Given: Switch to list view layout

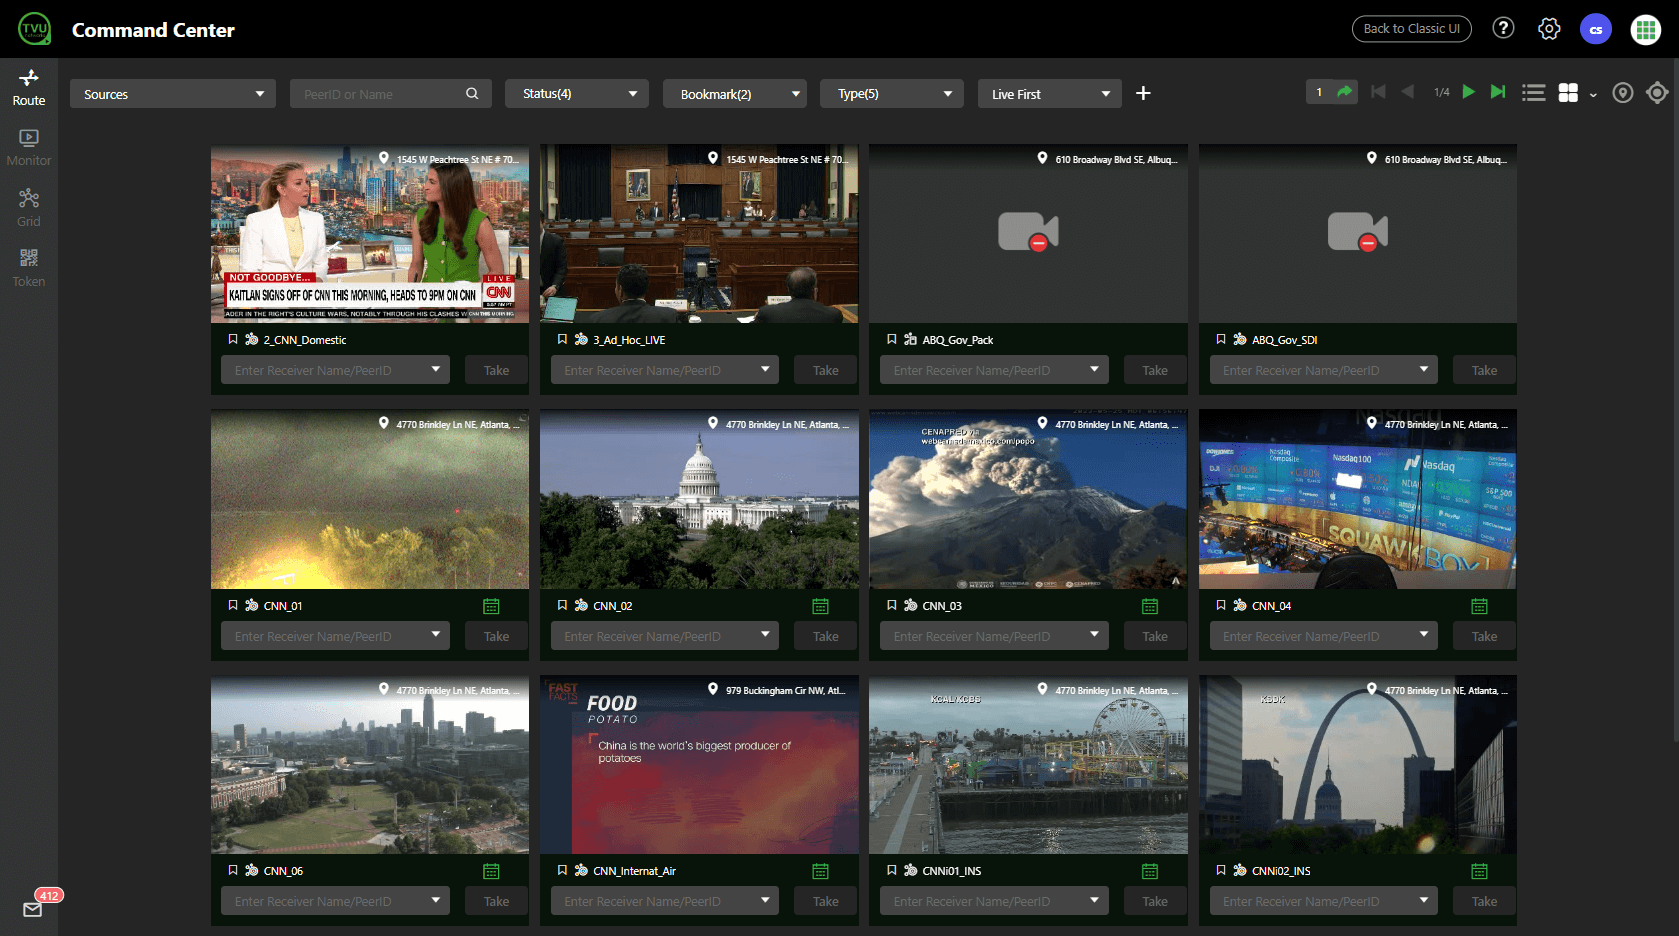Looking at the screenshot, I should point(1534,93).
